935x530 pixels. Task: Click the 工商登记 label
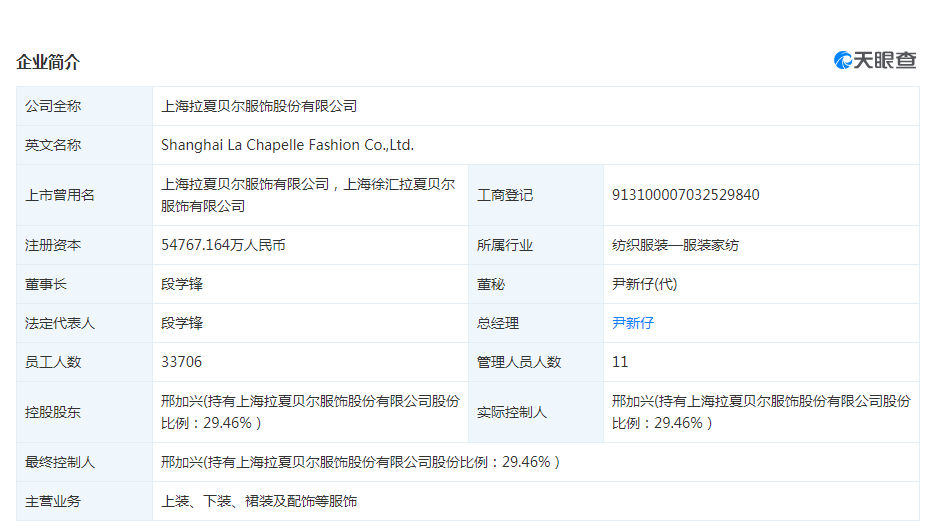pyautogui.click(x=504, y=195)
